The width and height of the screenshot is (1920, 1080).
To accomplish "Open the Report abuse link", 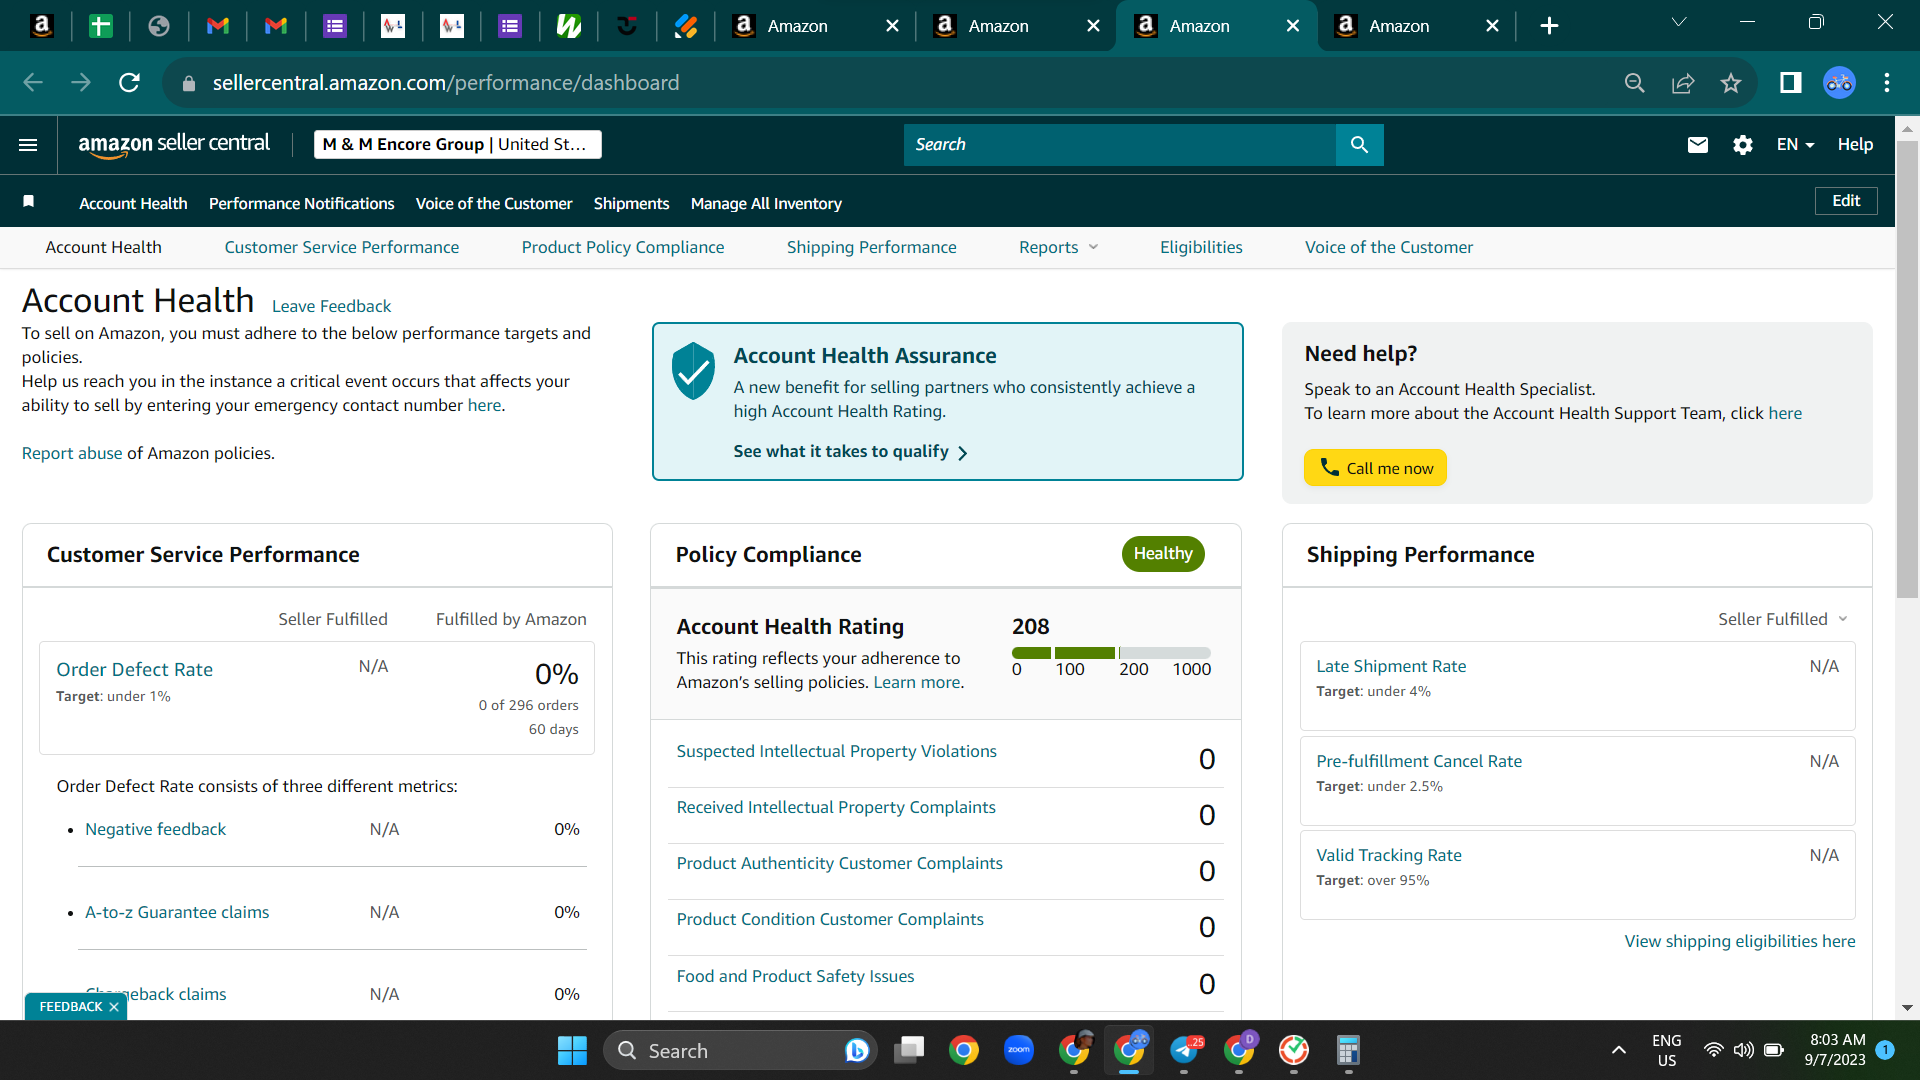I will click(x=72, y=453).
